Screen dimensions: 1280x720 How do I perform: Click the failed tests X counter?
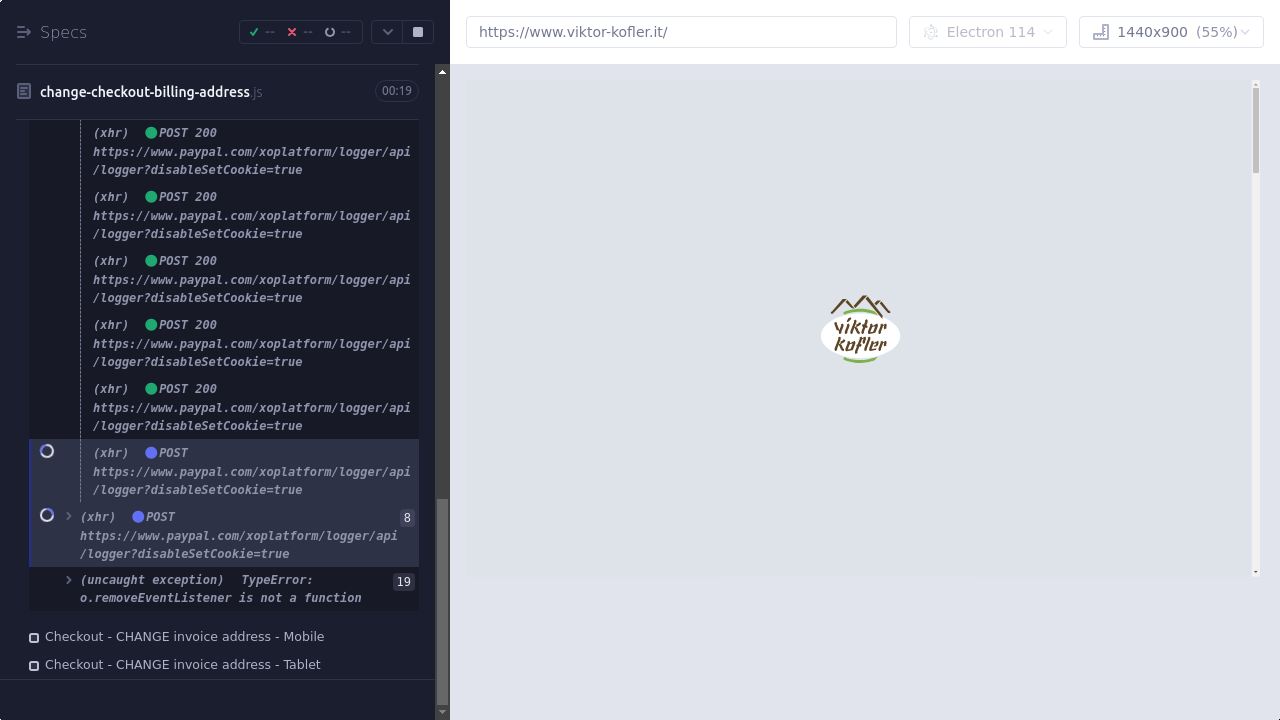tap(300, 32)
